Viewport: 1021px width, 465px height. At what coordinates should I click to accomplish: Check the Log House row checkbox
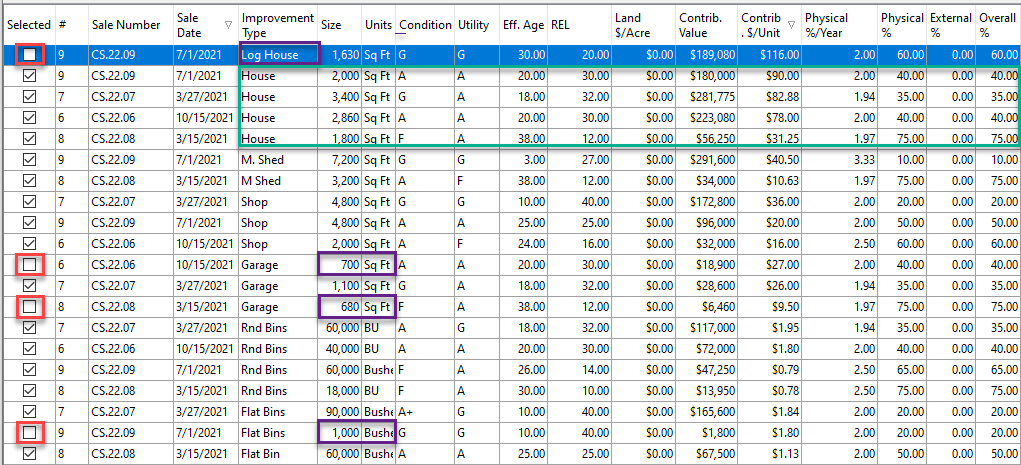29,54
